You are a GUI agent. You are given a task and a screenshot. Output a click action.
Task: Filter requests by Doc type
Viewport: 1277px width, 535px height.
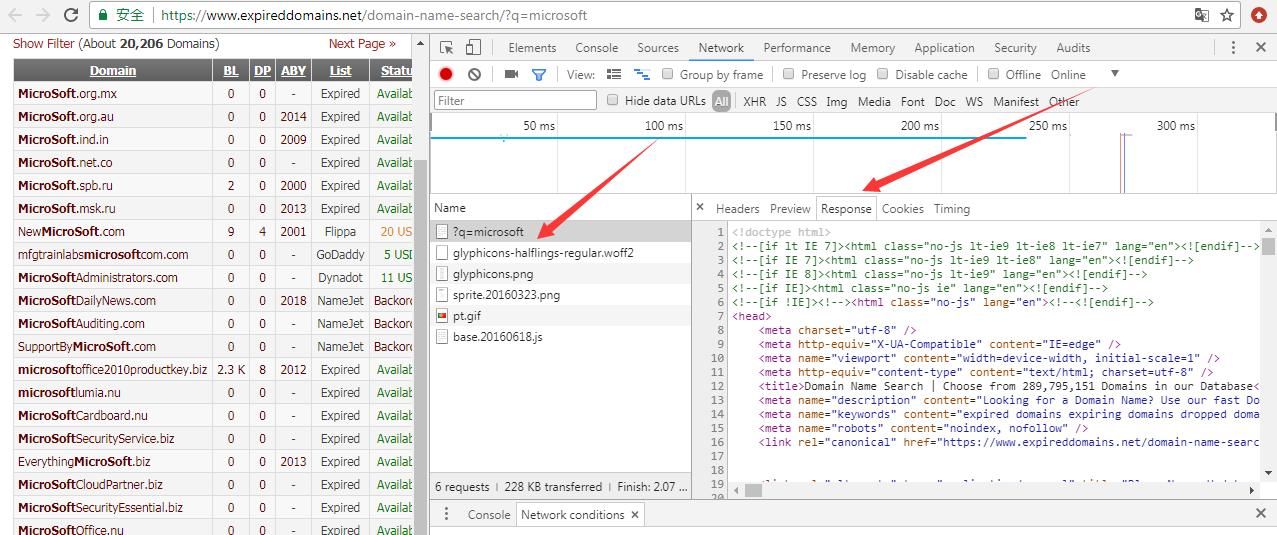pyautogui.click(x=945, y=101)
